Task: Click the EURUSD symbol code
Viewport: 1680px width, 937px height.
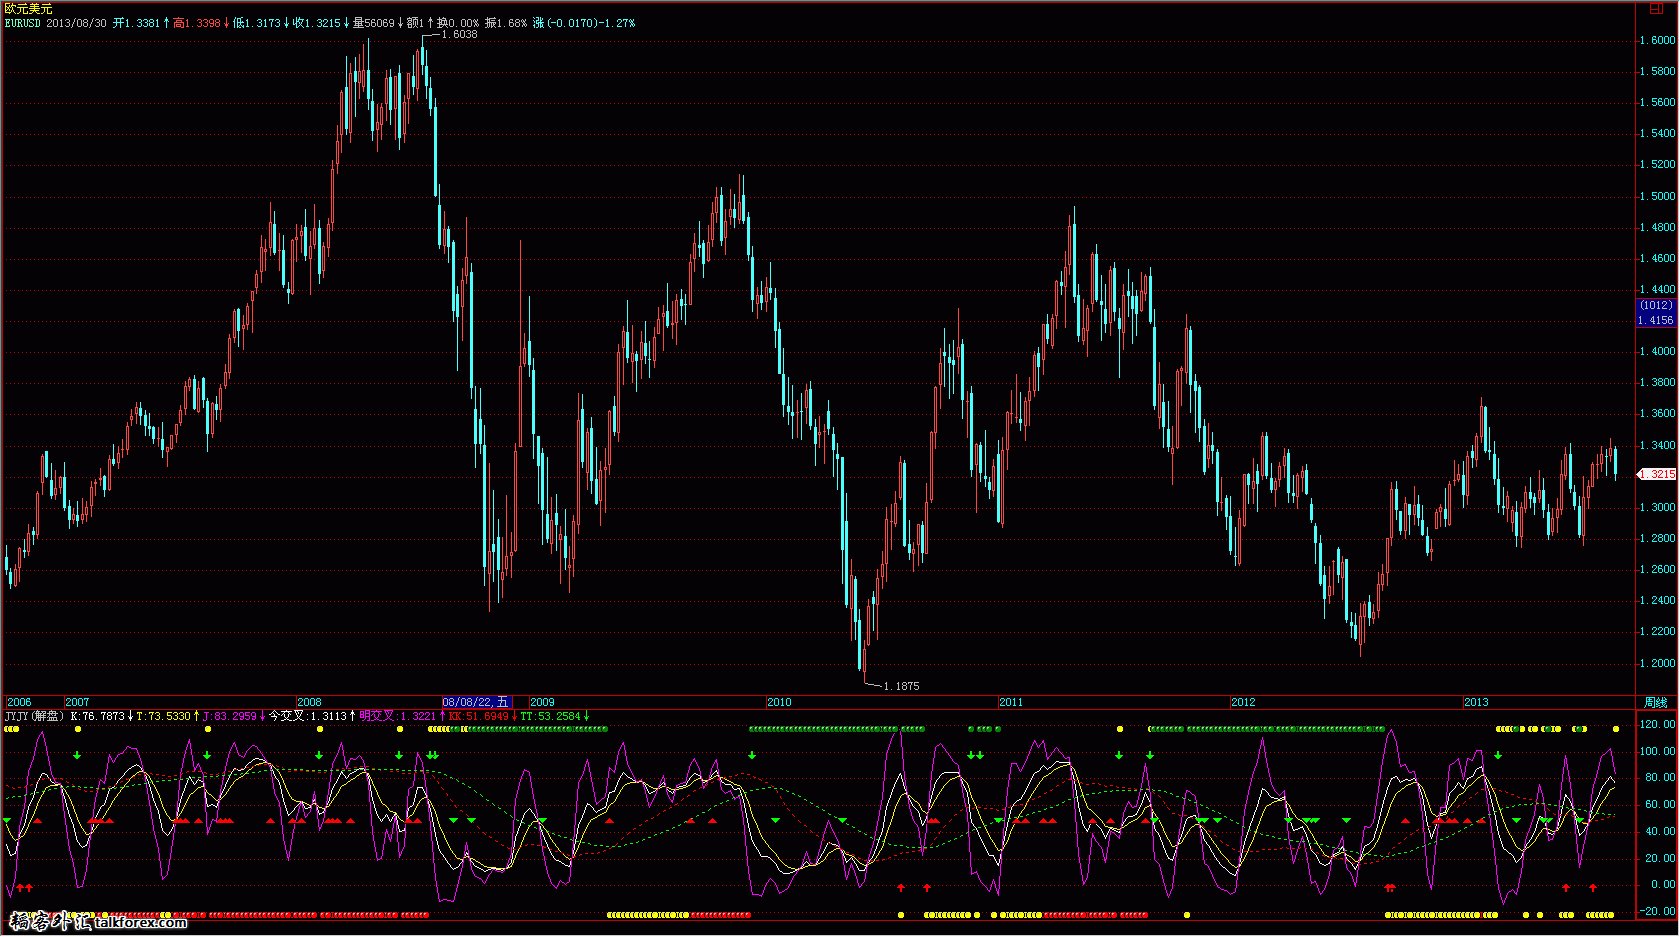Action: pyautogui.click(x=23, y=23)
